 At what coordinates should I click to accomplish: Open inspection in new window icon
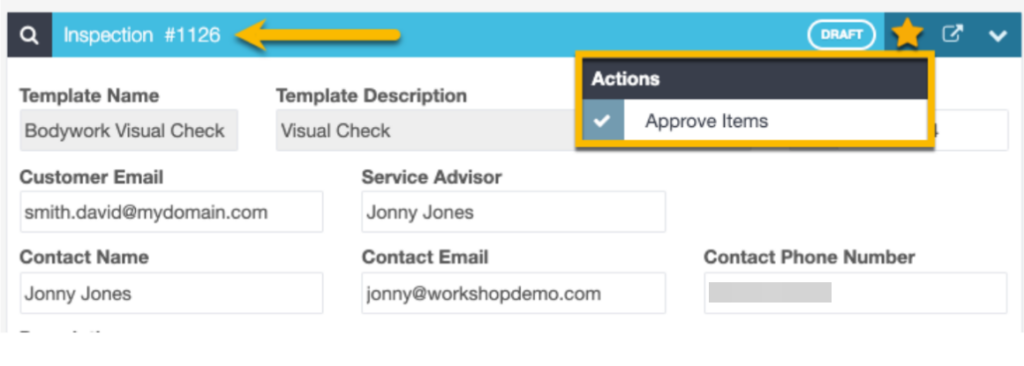952,35
